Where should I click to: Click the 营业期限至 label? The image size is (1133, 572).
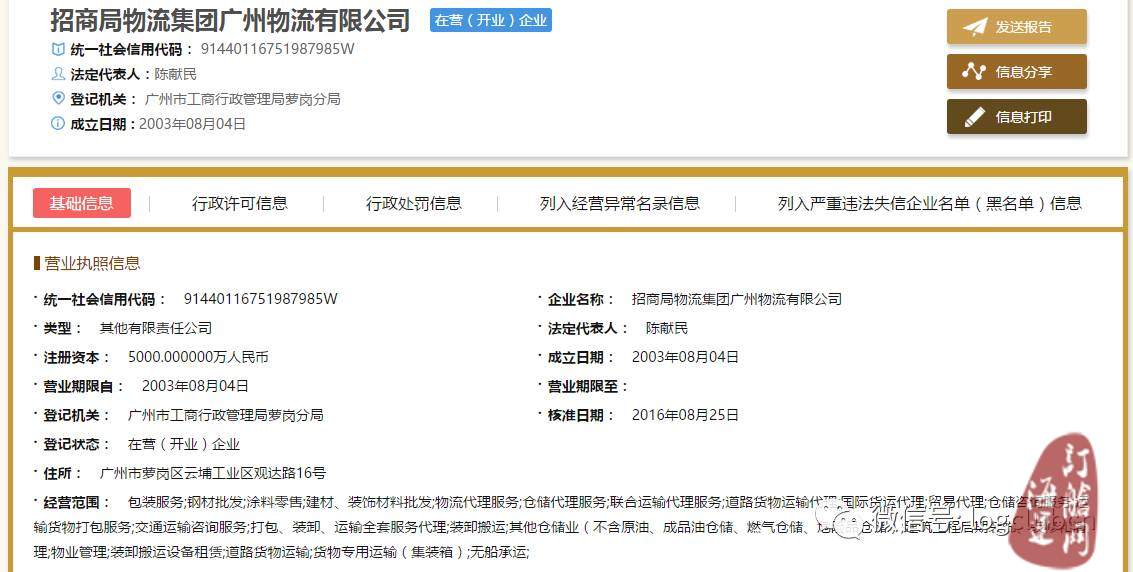click(x=587, y=386)
